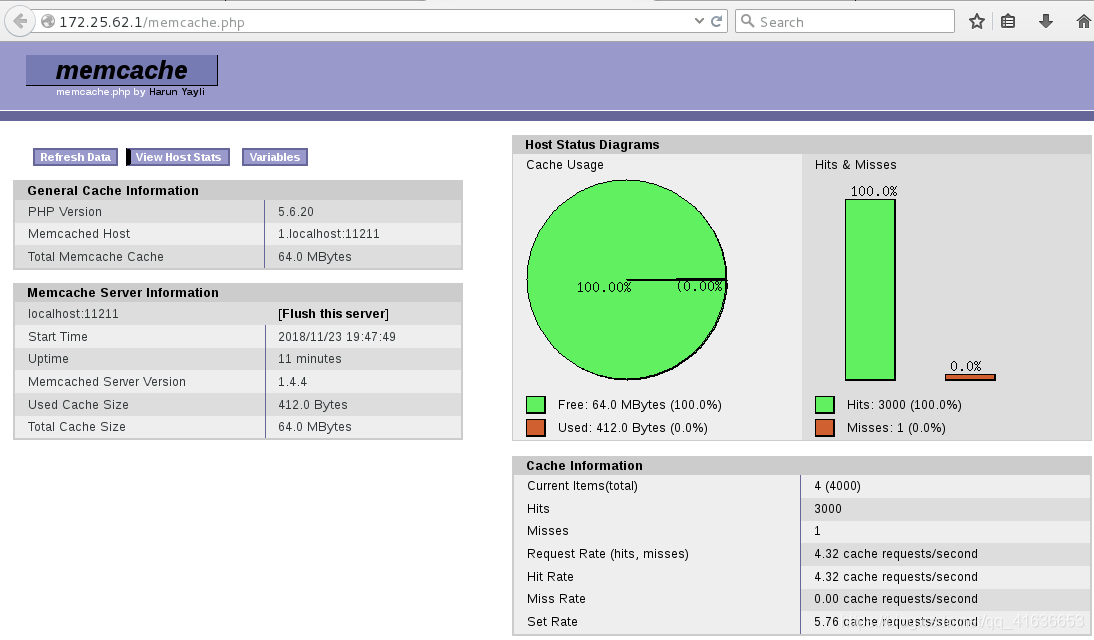This screenshot has width=1094, height=640.
Task: Select the Used Cache Size 412.0 Bytes
Action: [x=313, y=405]
